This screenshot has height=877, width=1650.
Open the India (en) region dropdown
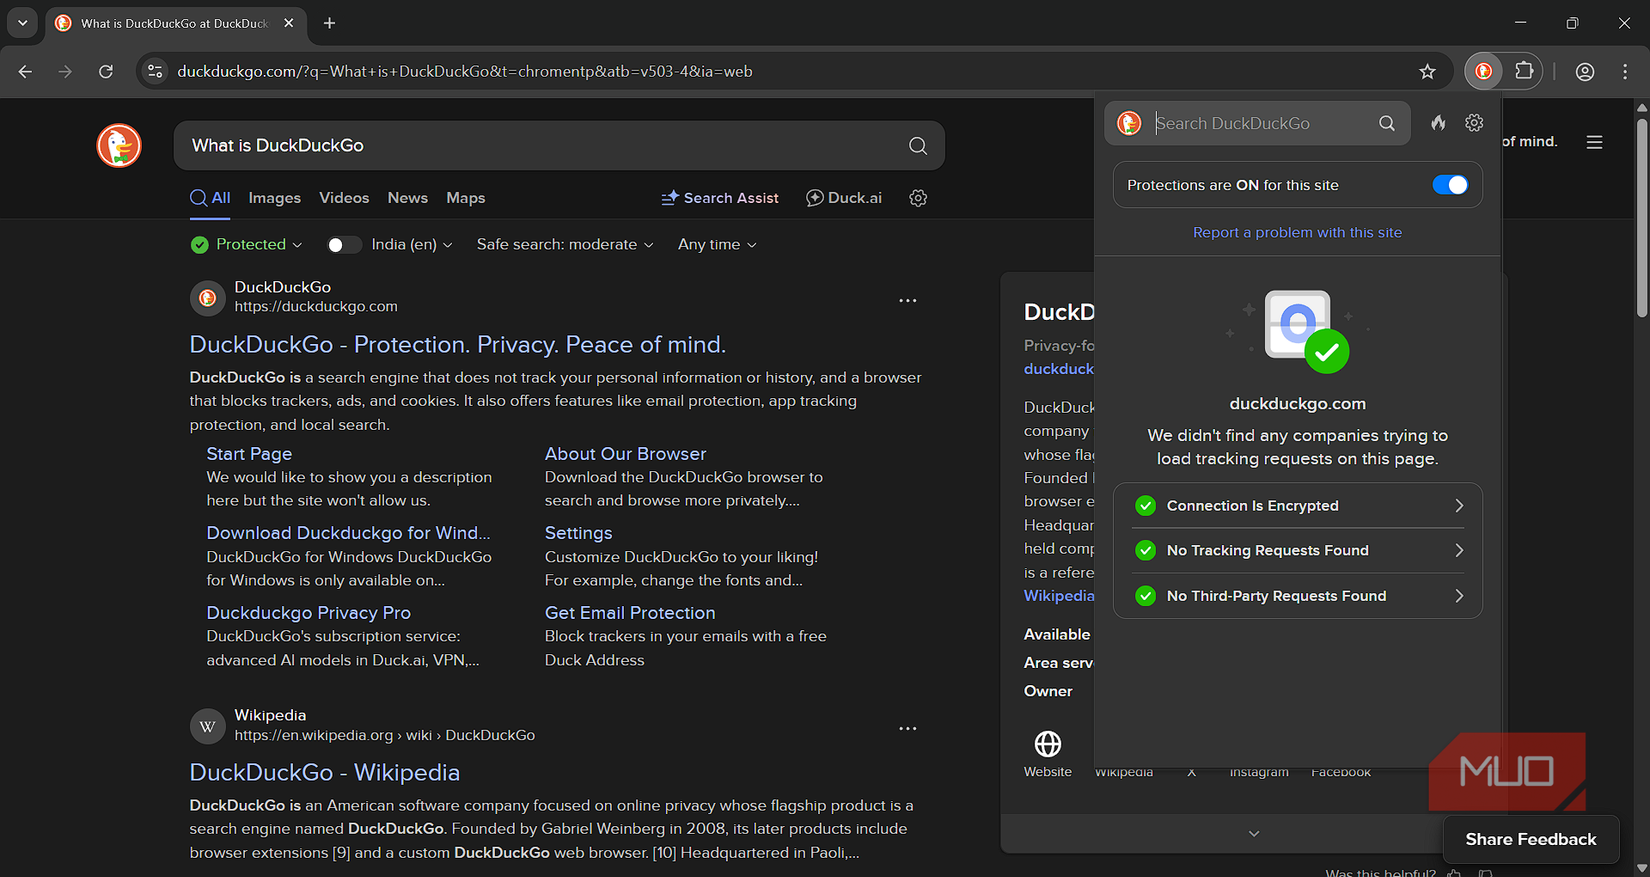pyautogui.click(x=412, y=245)
